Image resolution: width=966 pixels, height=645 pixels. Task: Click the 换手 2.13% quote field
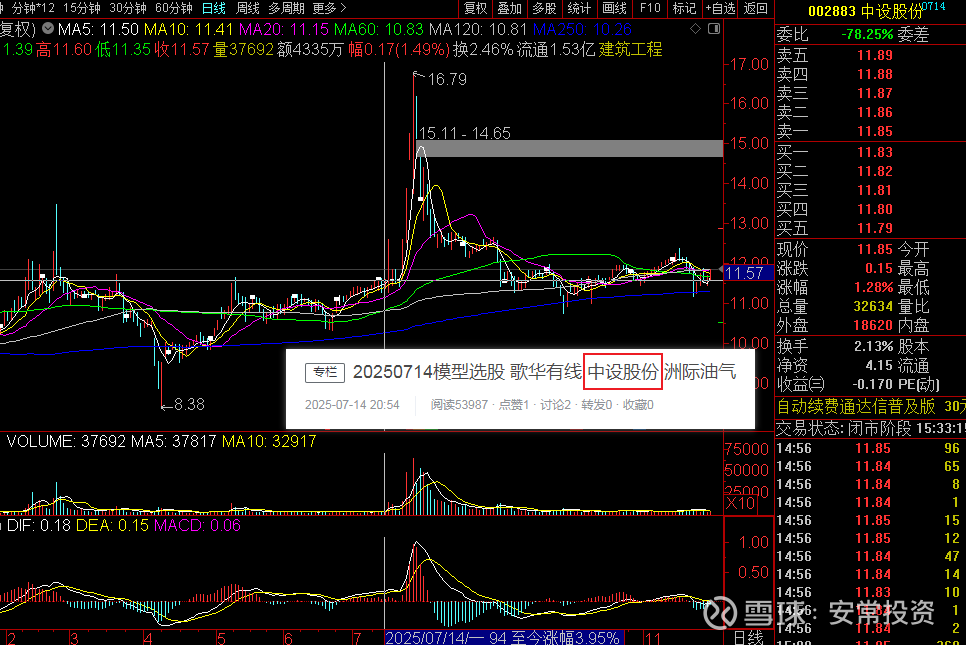click(835, 347)
